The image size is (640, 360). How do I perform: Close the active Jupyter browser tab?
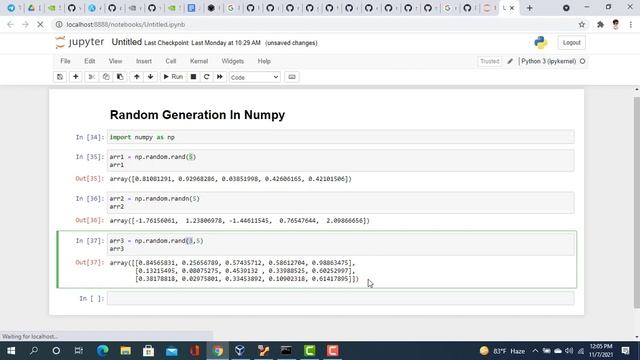pyautogui.click(x=512, y=8)
